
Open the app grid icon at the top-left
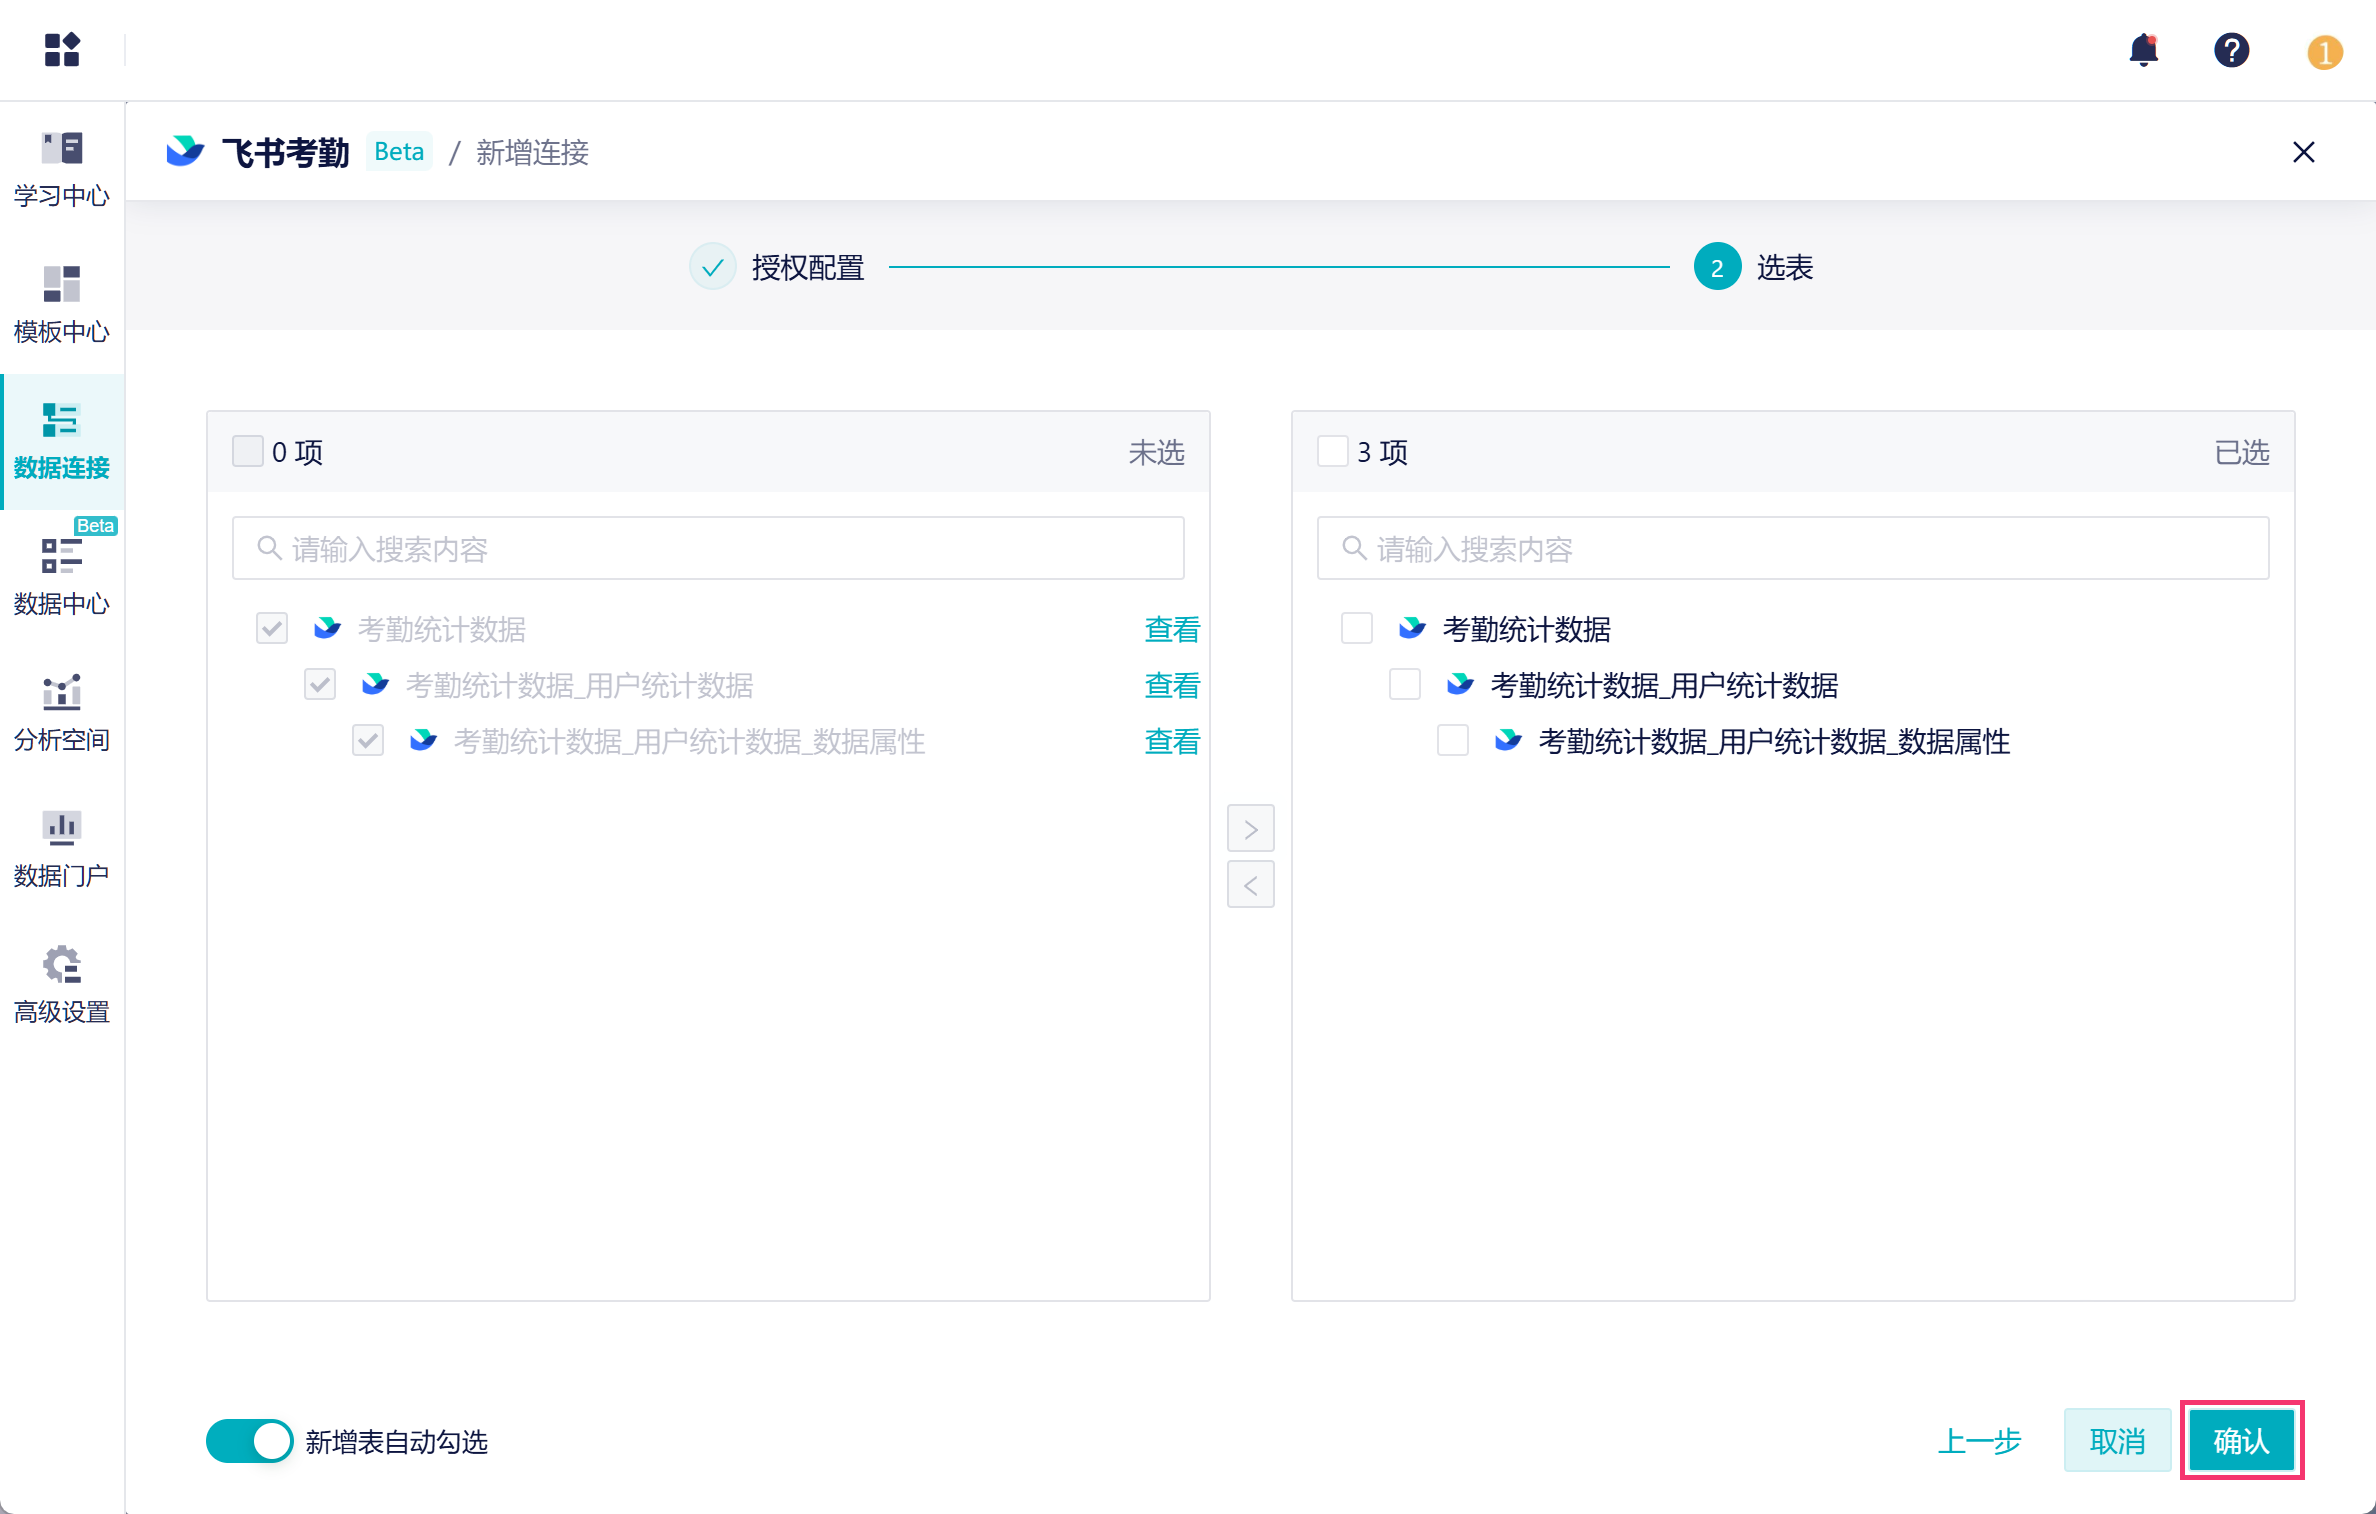click(x=62, y=49)
